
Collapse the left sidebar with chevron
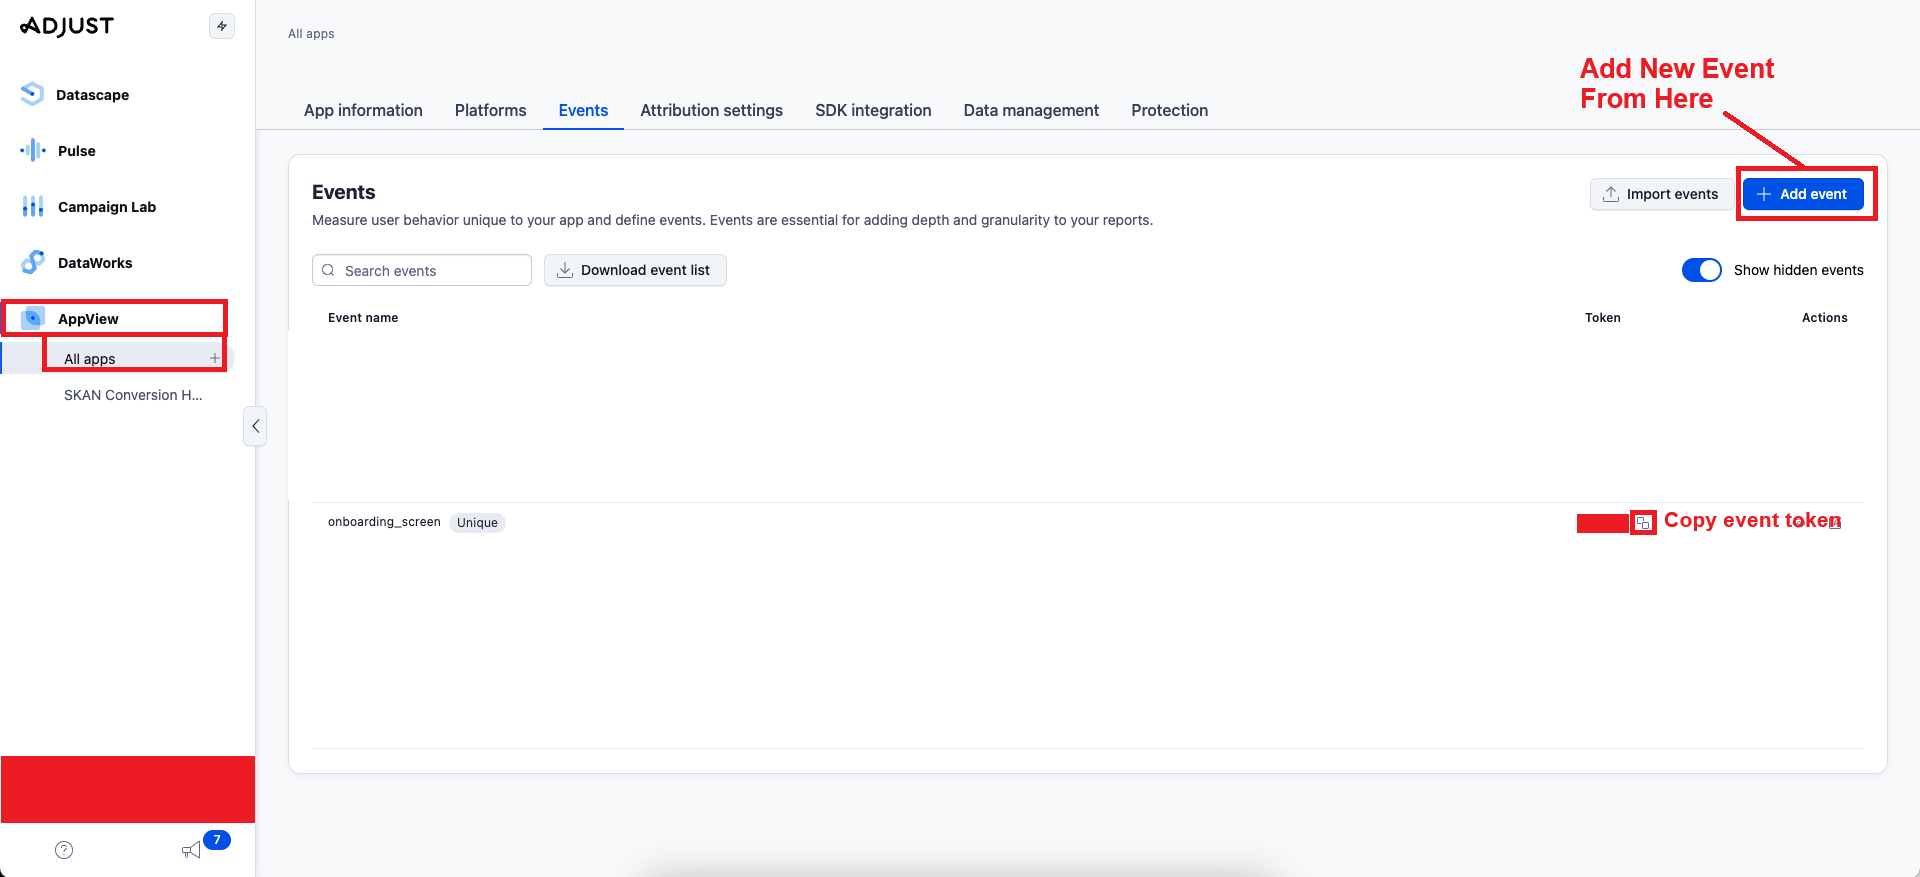coord(255,426)
